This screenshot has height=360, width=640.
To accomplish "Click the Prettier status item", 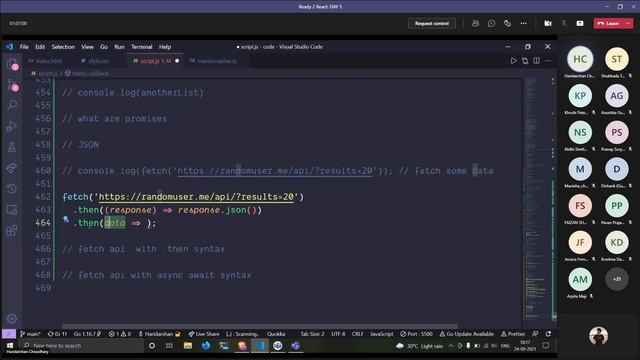I will tap(513, 334).
